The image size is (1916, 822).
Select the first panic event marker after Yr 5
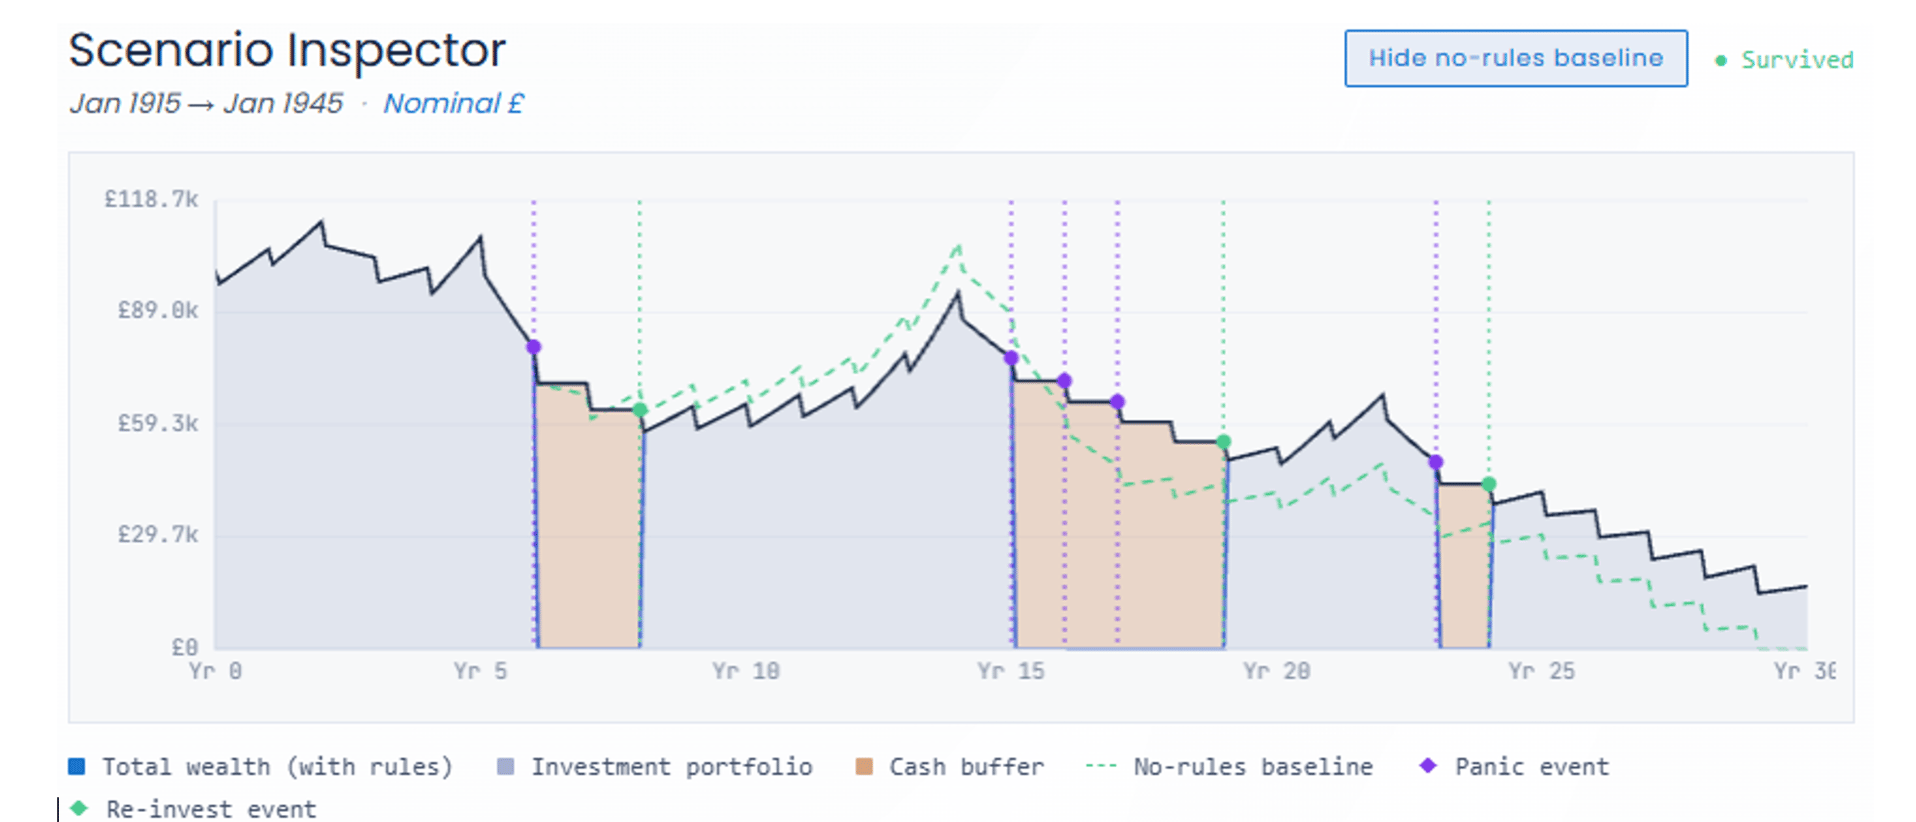click(533, 347)
